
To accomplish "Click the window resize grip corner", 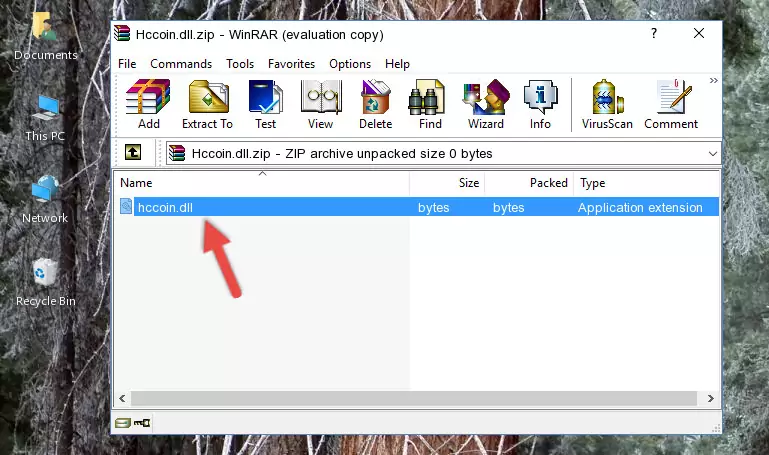I will click(x=716, y=429).
